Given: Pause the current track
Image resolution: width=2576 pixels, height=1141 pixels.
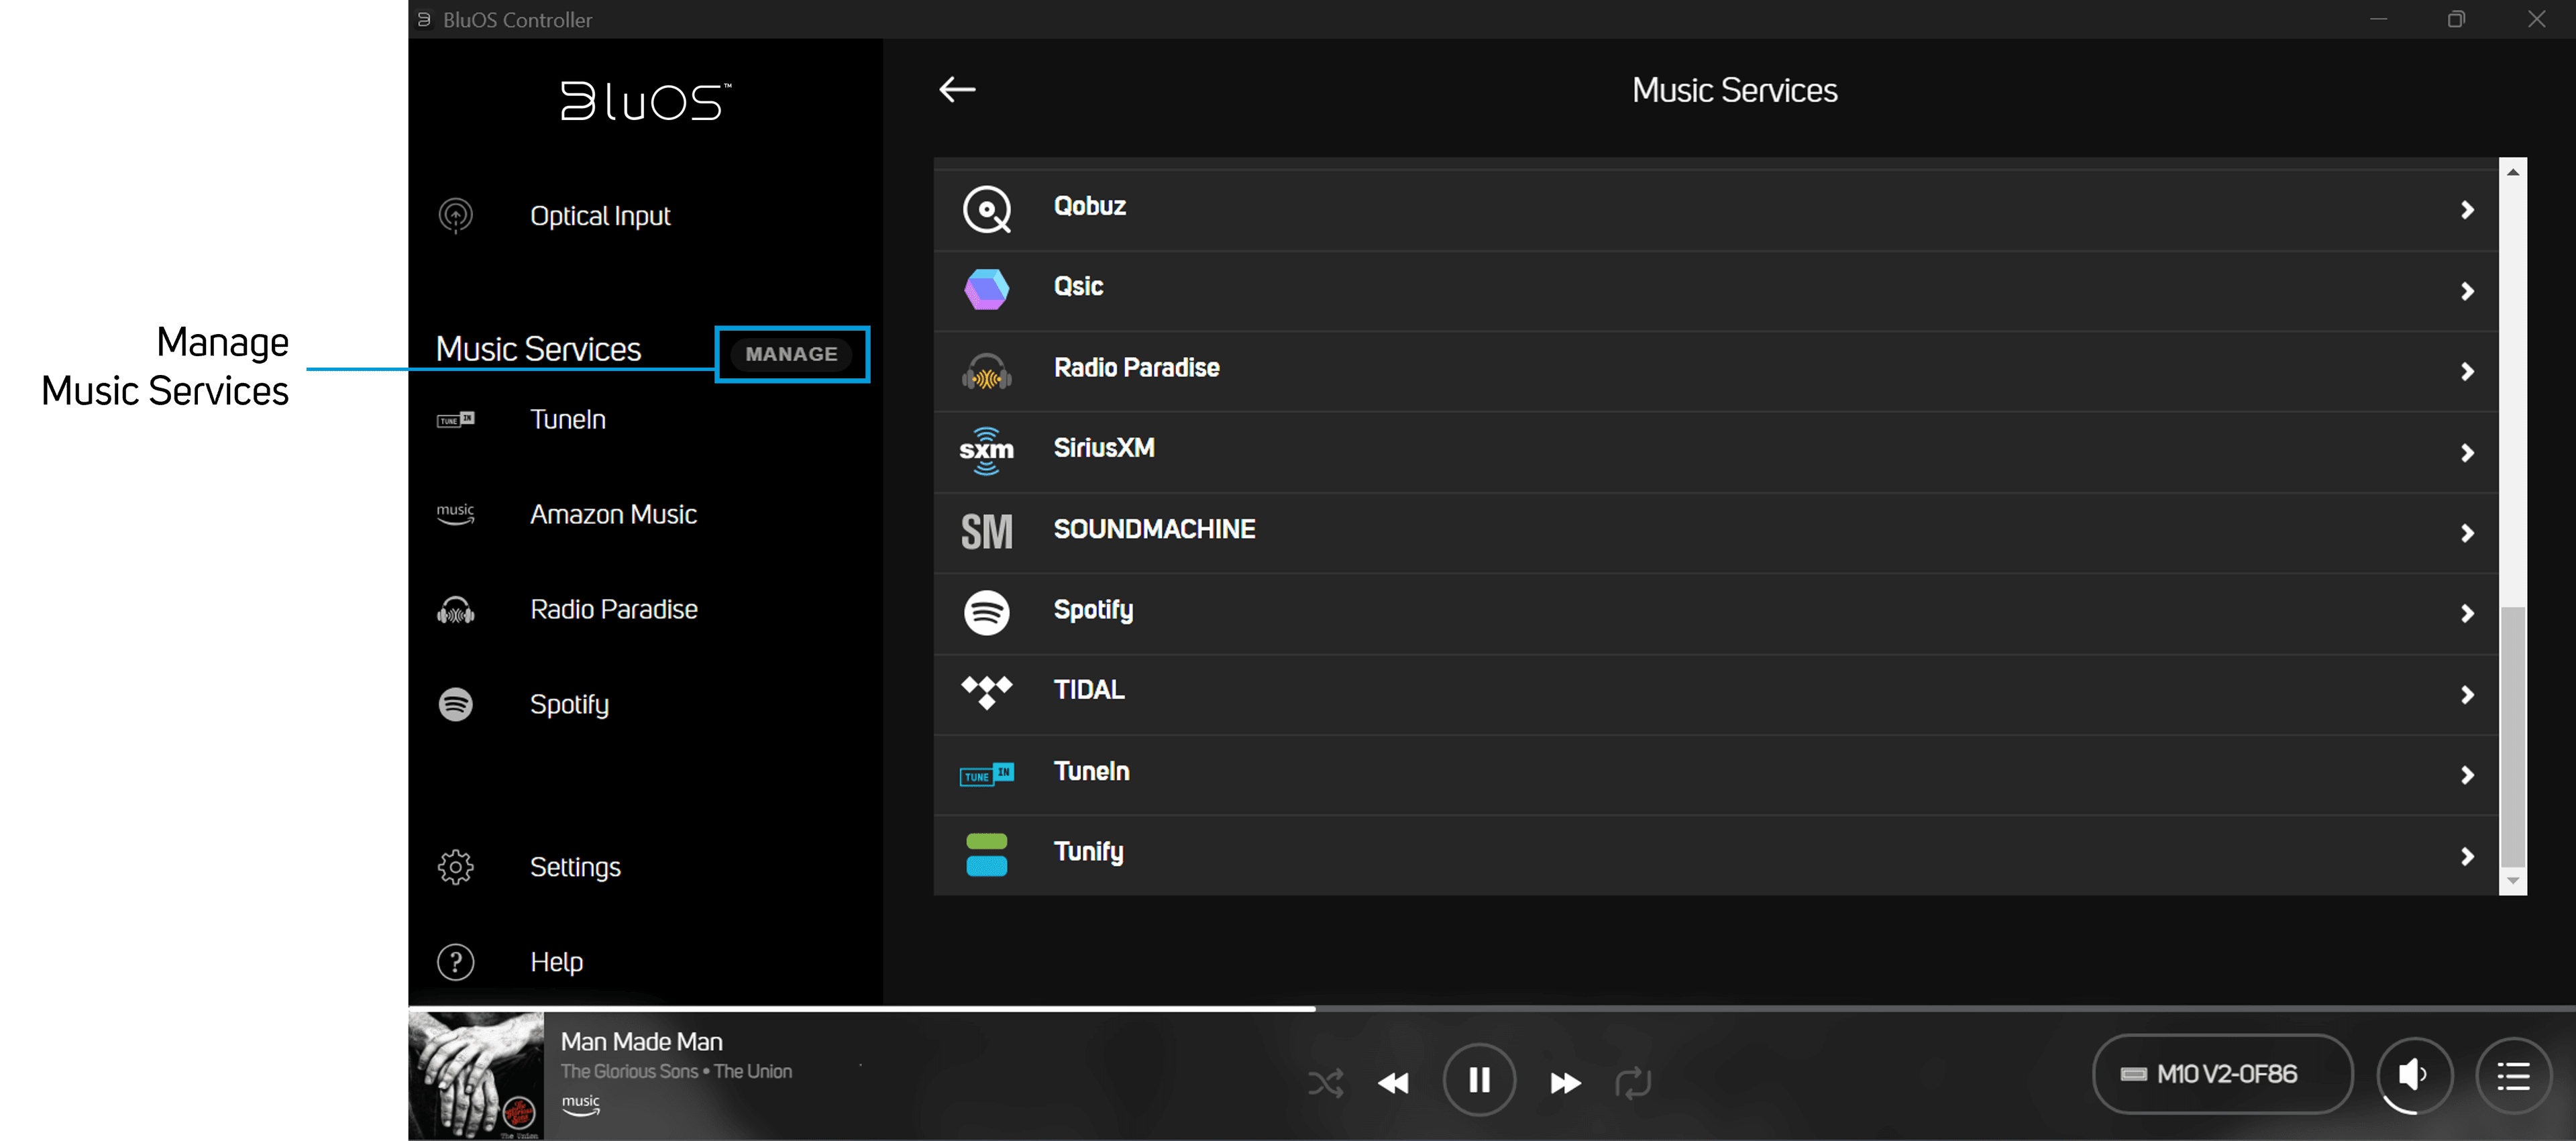Looking at the screenshot, I should 1479,1080.
